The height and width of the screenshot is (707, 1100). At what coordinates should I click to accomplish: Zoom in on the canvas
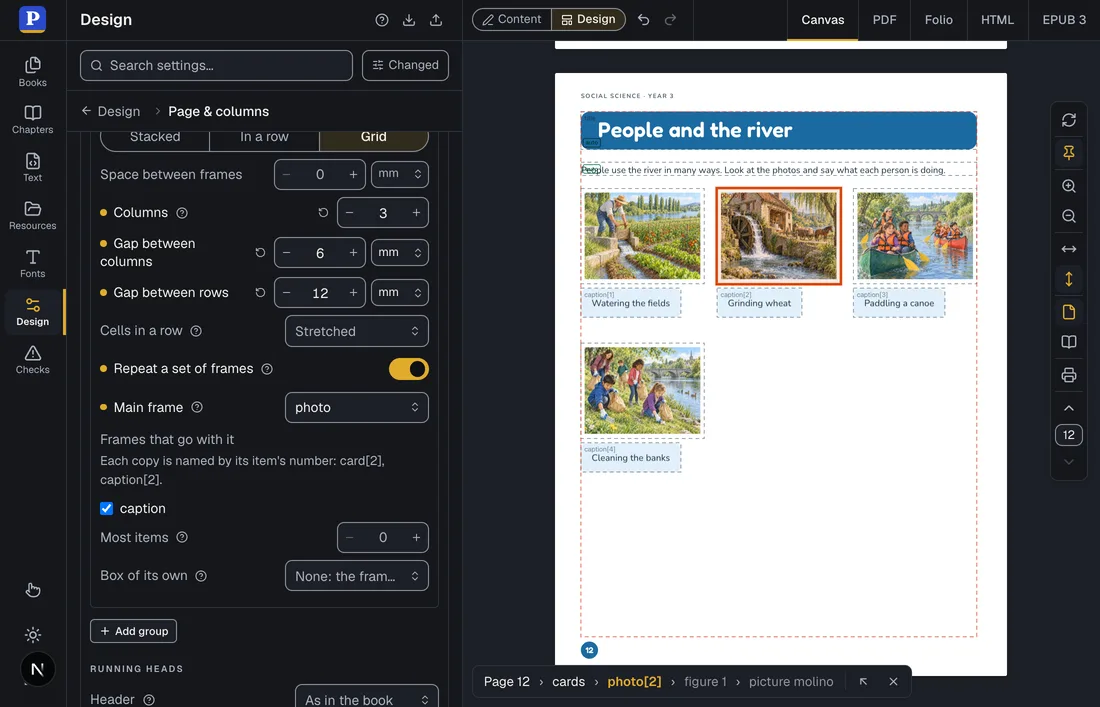(1068, 186)
